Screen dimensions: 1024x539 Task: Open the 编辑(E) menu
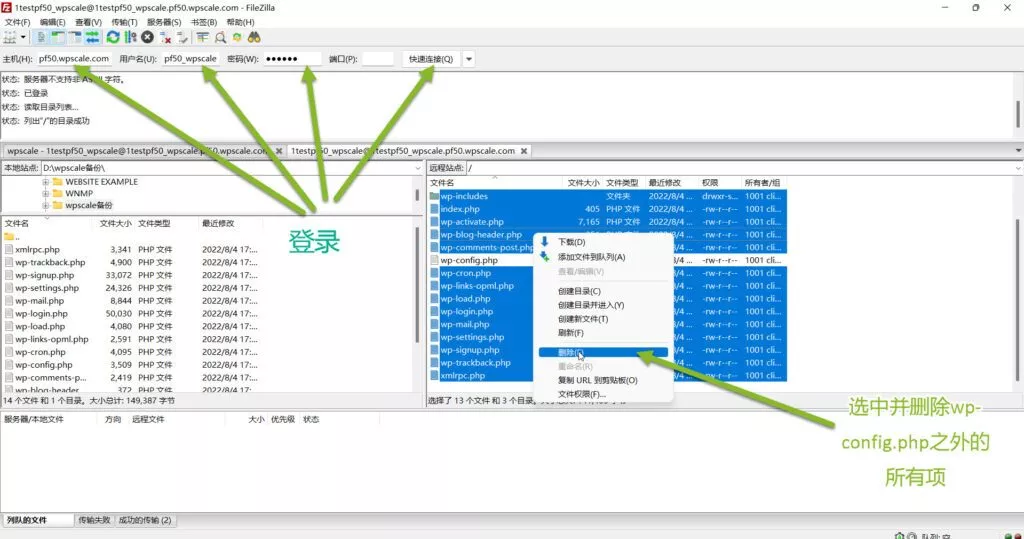click(x=52, y=22)
